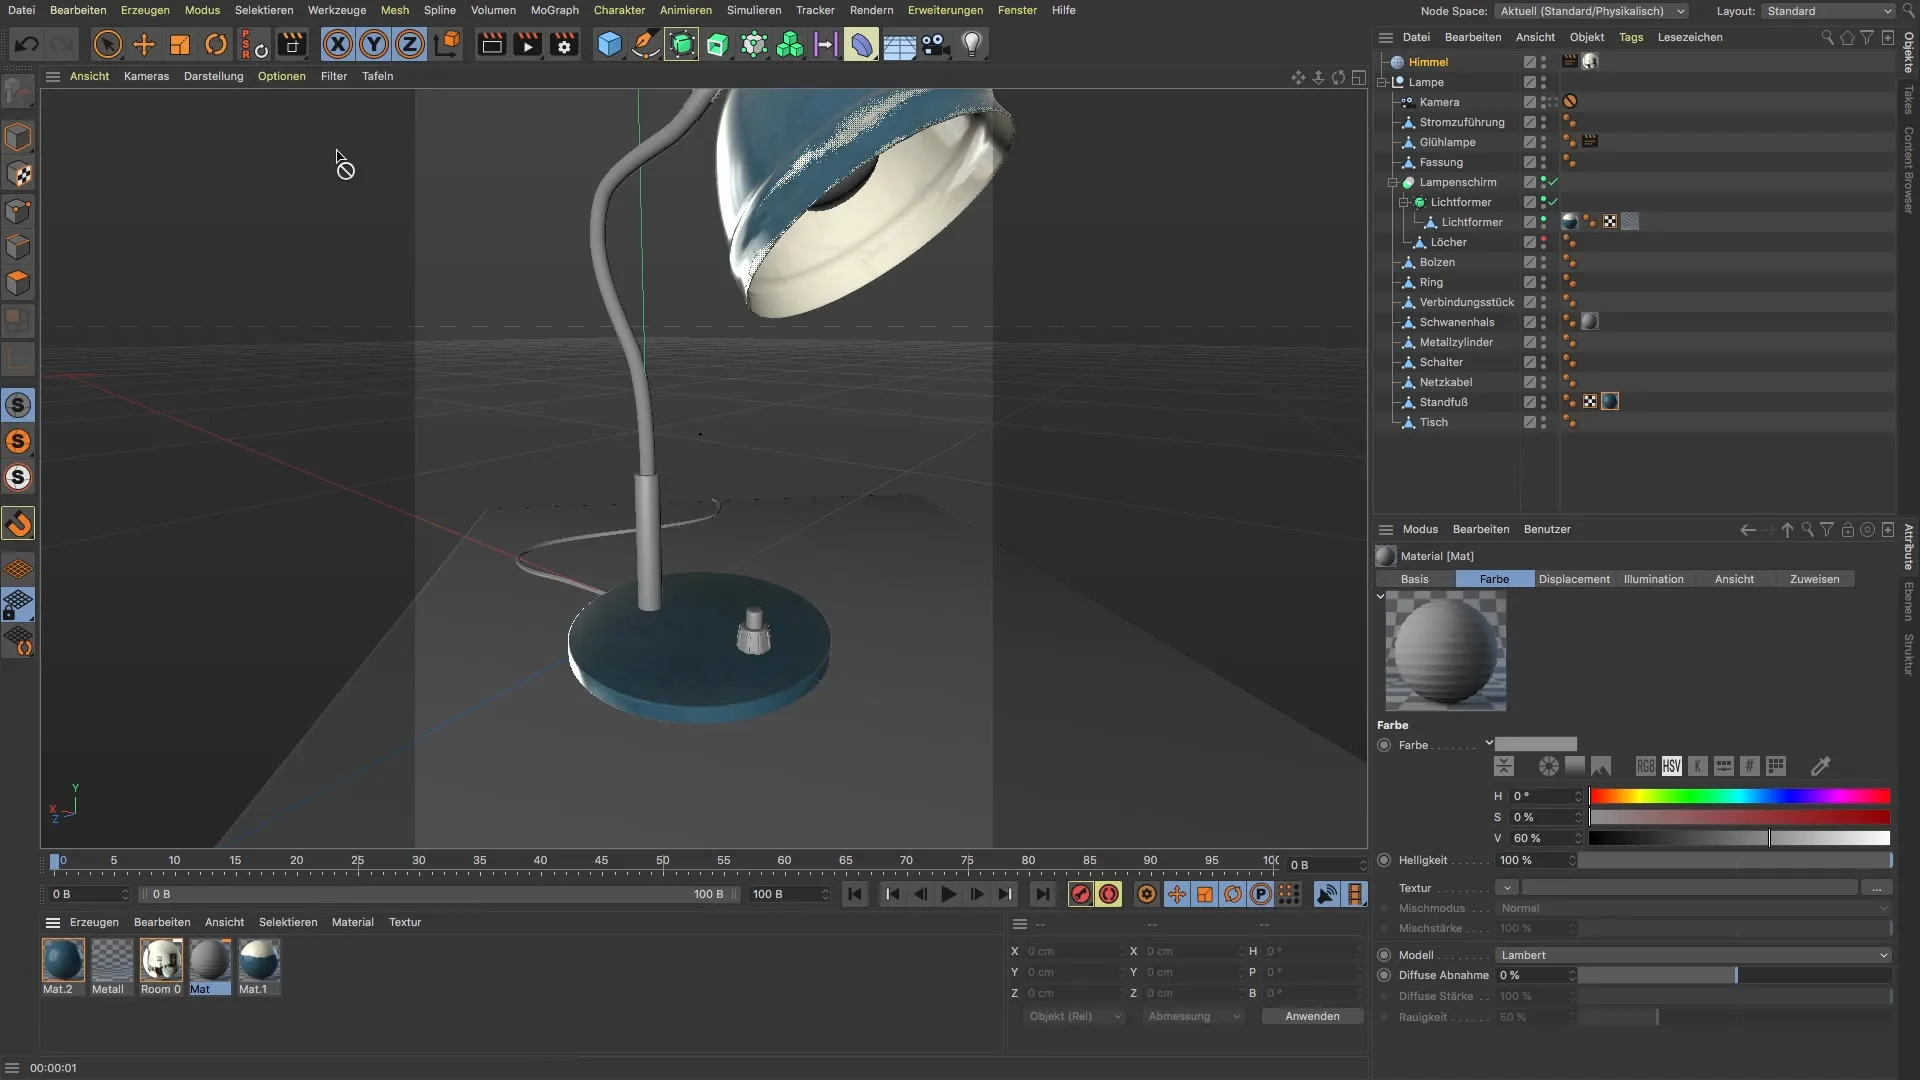
Task: Adjust the V brightness slider
Action: [x=1739, y=838]
